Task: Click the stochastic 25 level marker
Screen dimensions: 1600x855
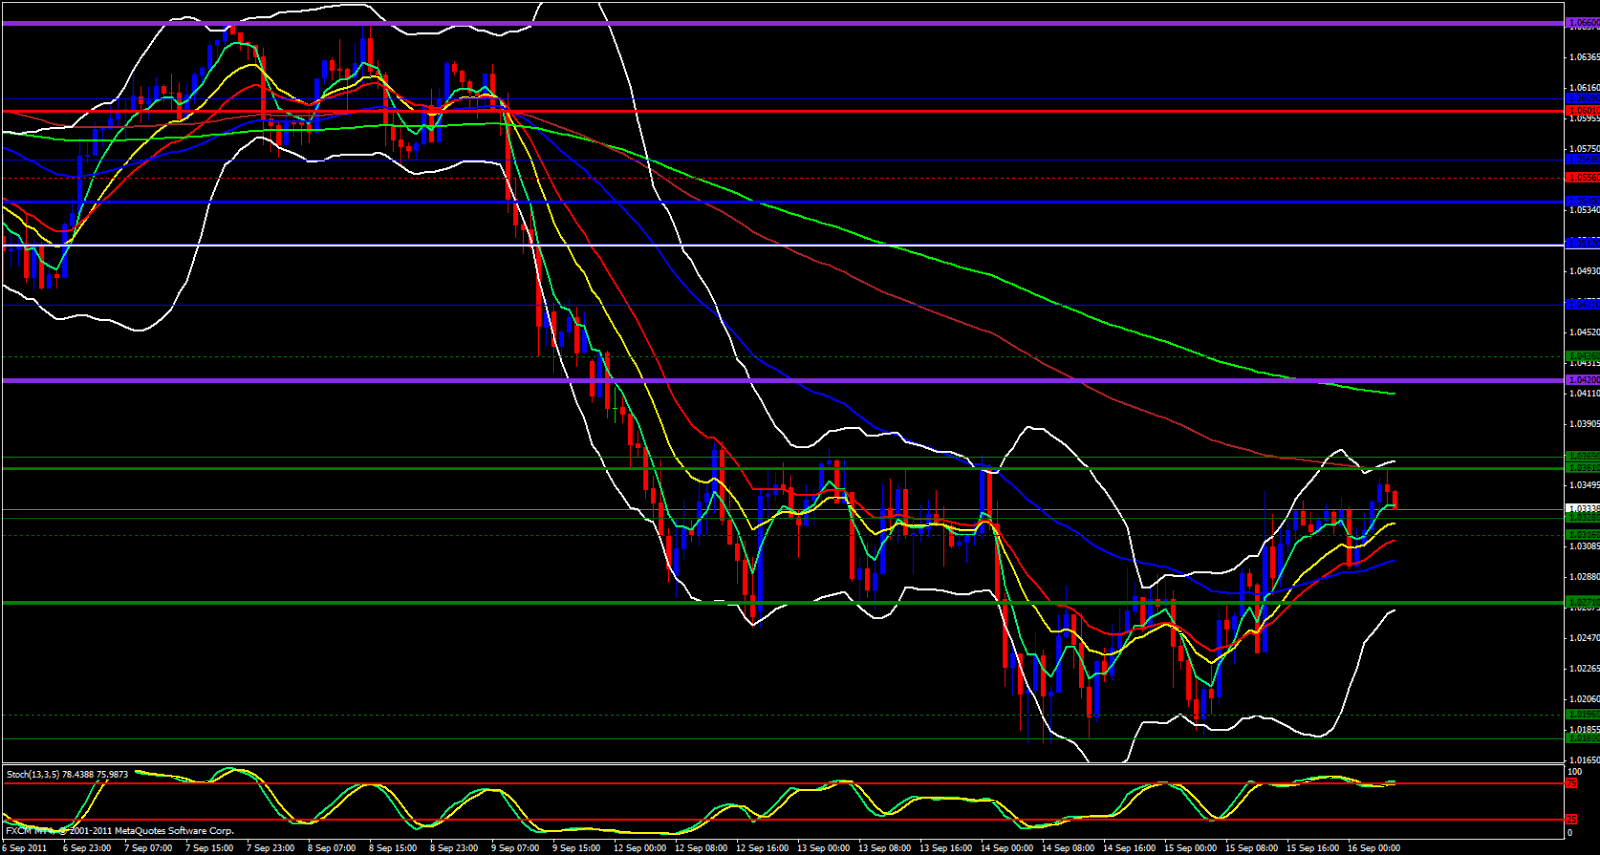Action: coord(1571,820)
